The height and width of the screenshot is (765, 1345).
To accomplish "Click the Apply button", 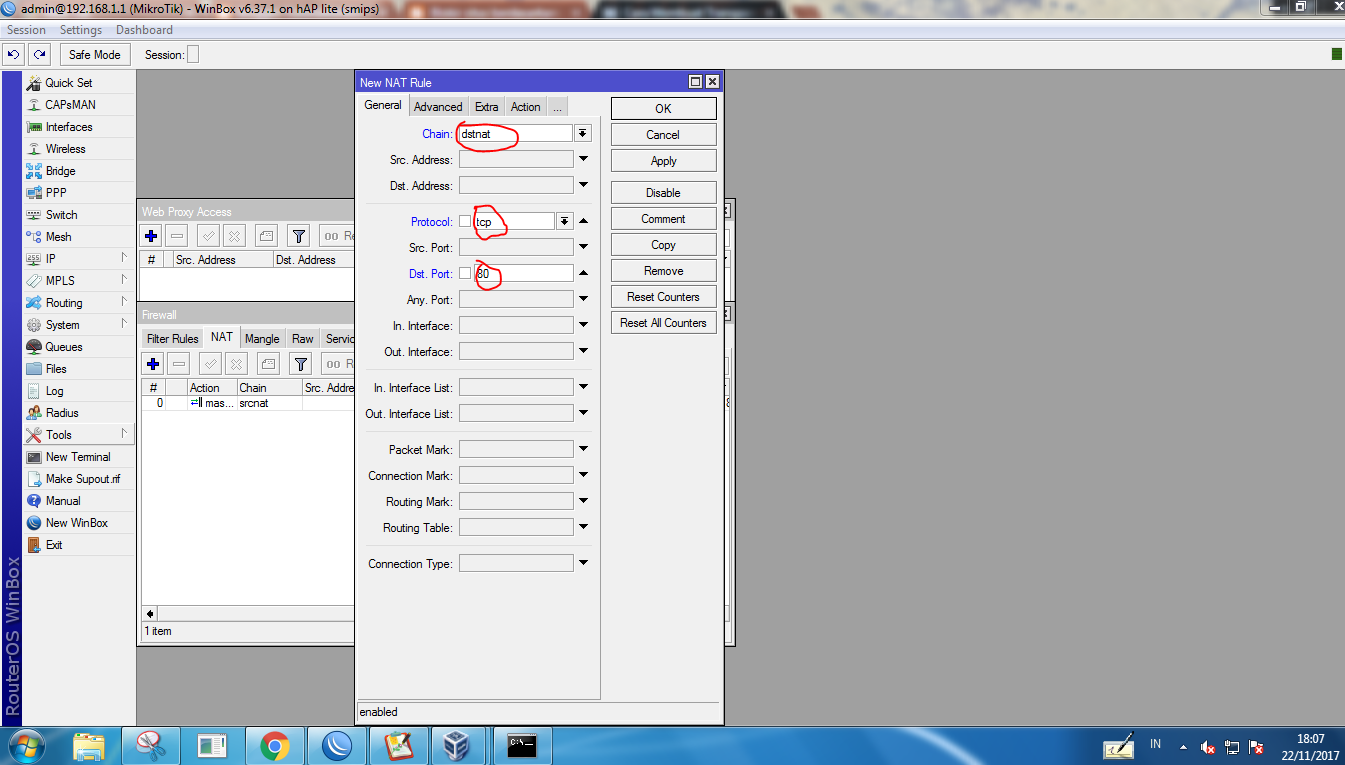I will pyautogui.click(x=663, y=160).
